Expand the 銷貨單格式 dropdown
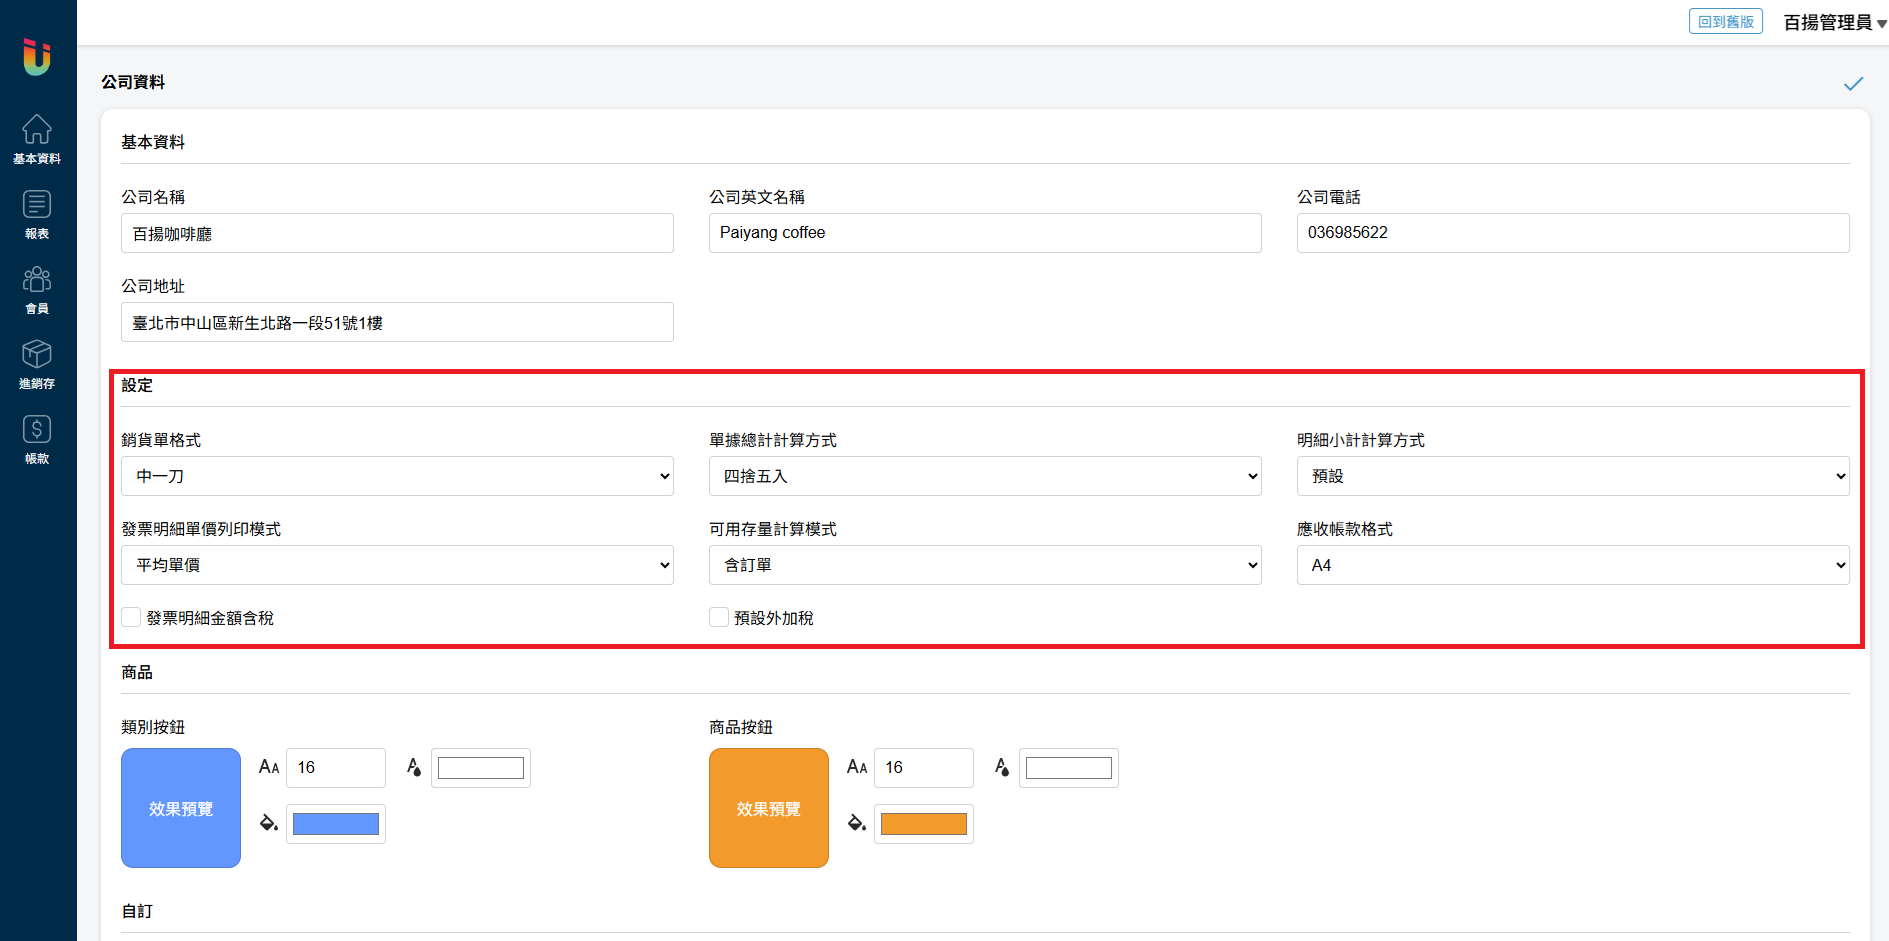The height and width of the screenshot is (941, 1889). pos(397,476)
